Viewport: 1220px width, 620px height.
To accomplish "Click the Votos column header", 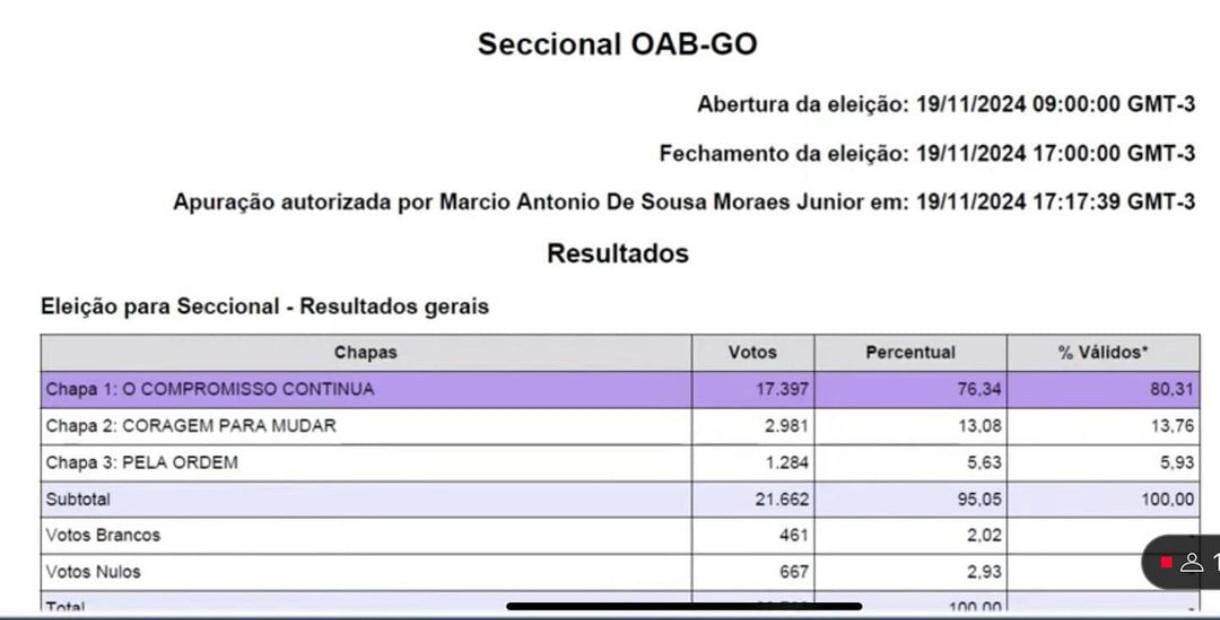I will (752, 352).
